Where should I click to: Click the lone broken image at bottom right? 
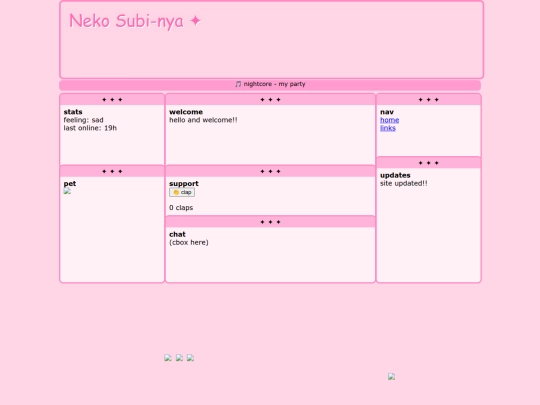391,376
